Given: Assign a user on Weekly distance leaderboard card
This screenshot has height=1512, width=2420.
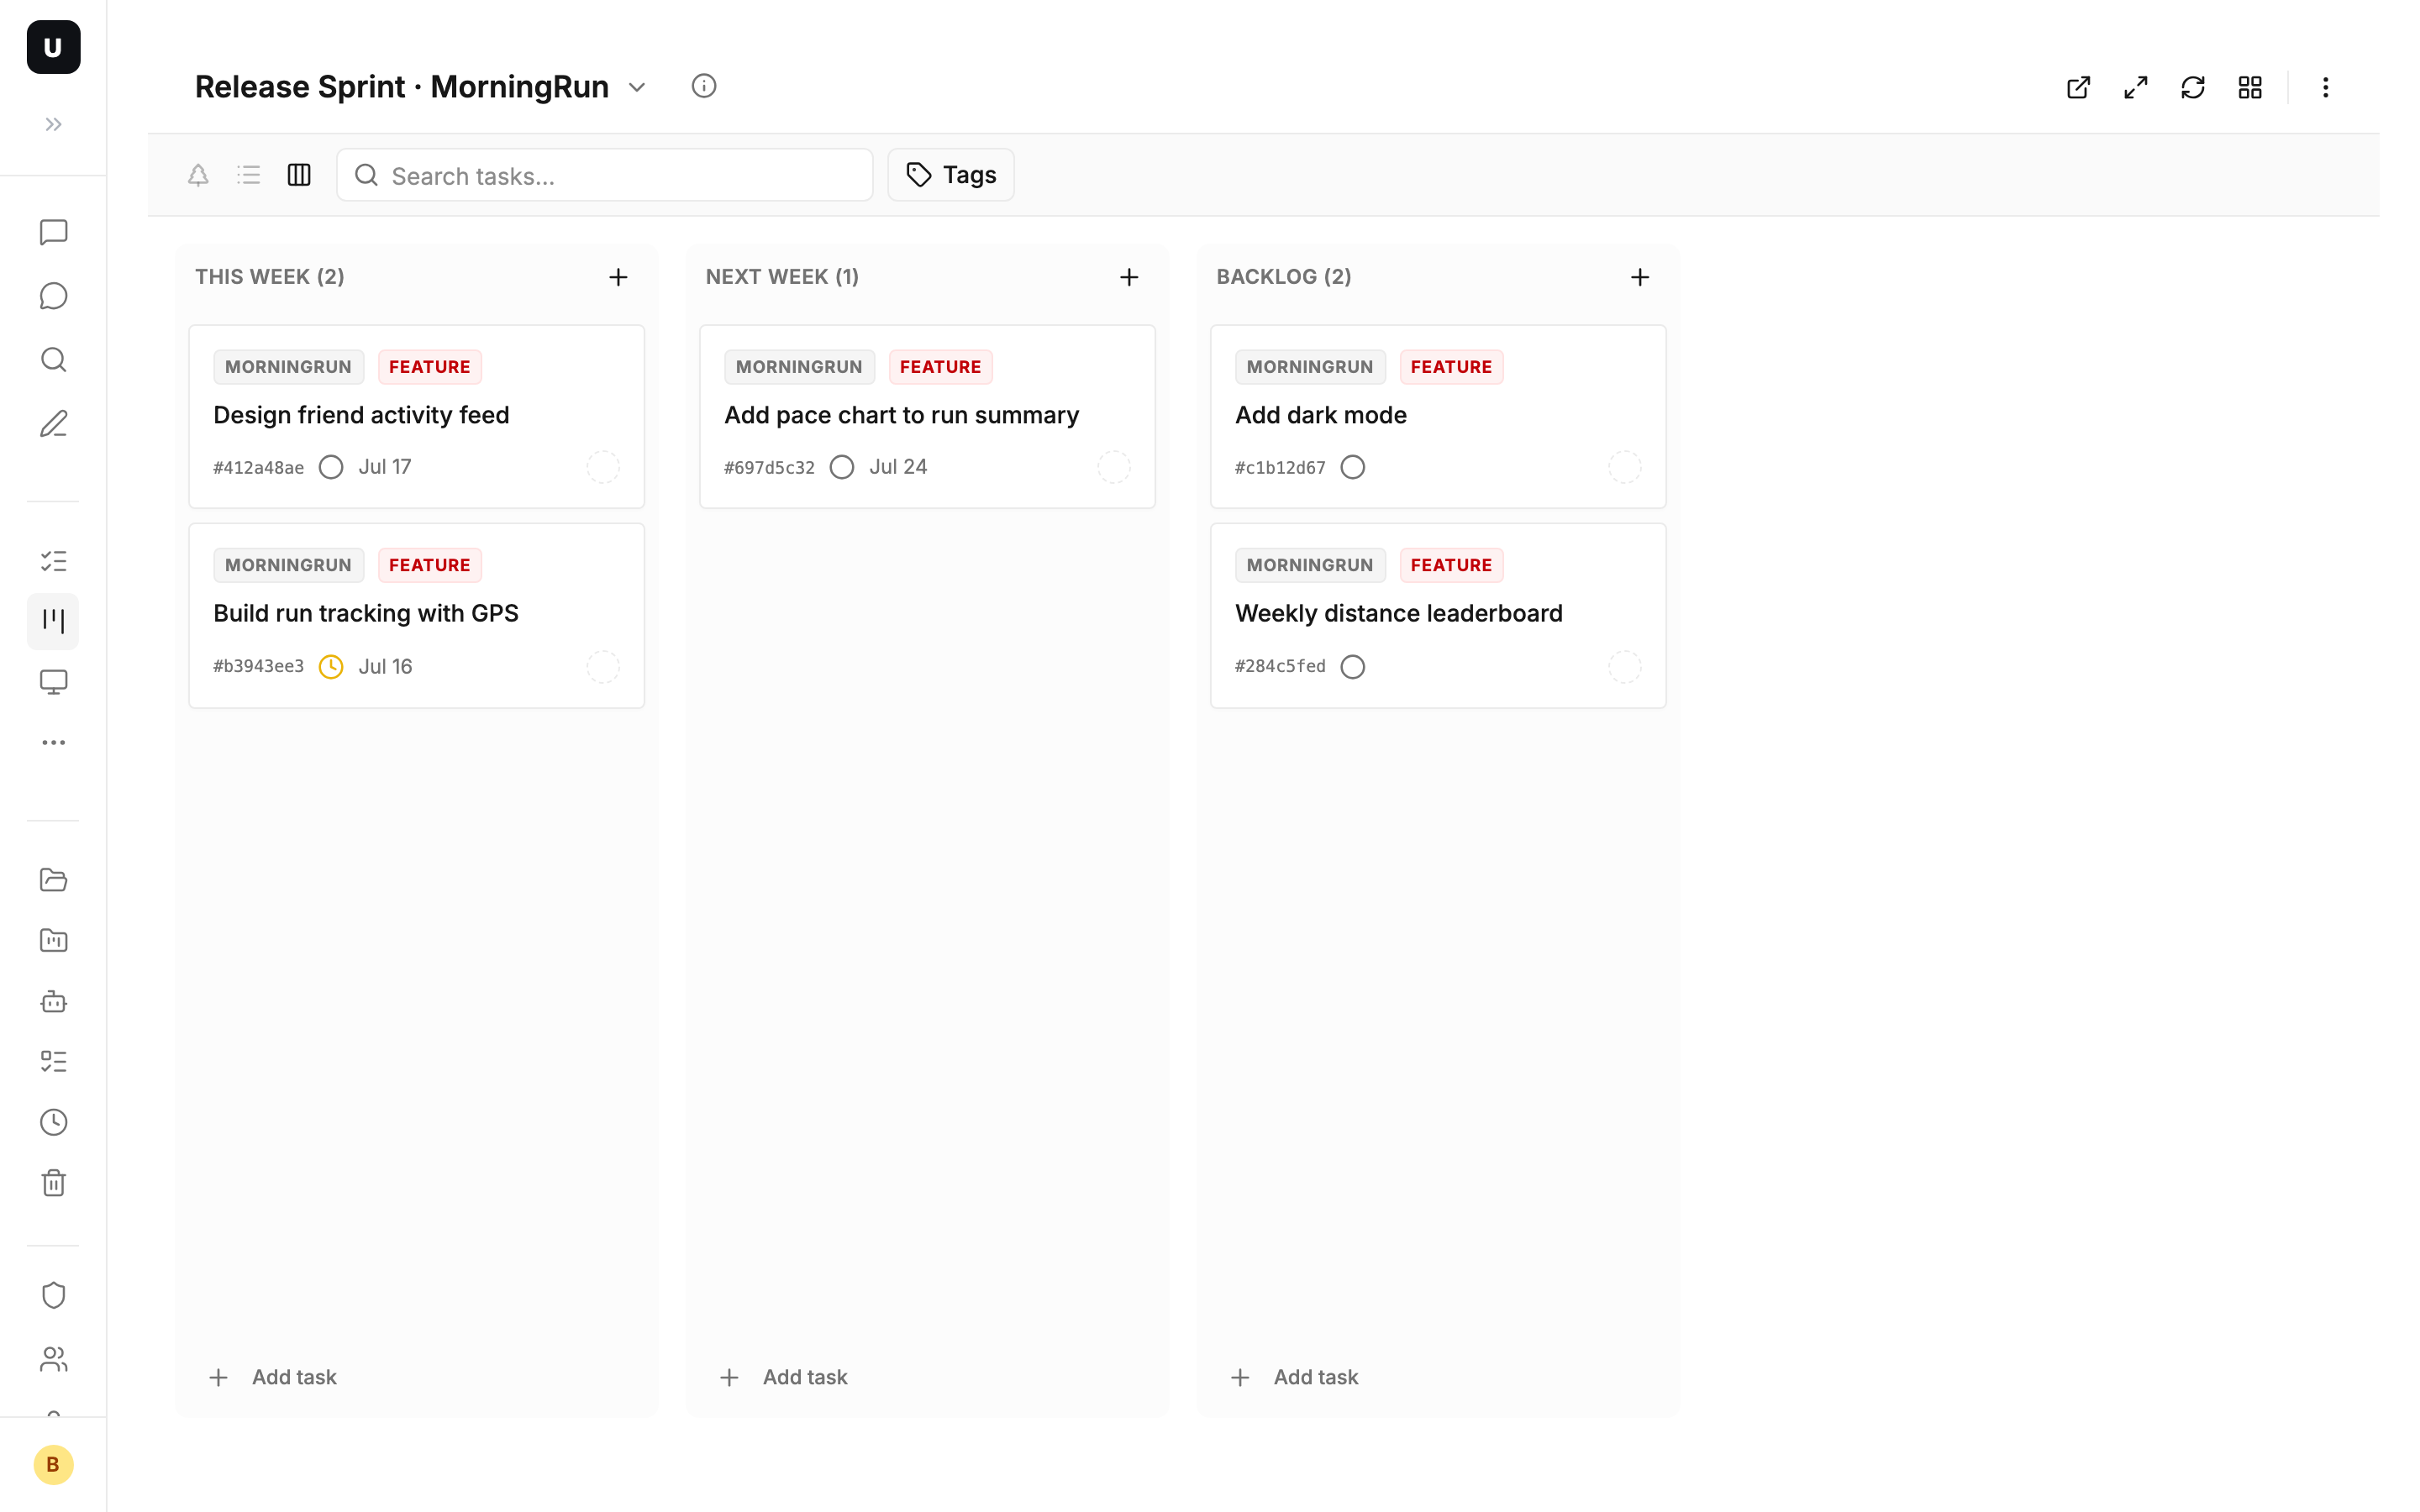Looking at the screenshot, I should tap(1625, 667).
